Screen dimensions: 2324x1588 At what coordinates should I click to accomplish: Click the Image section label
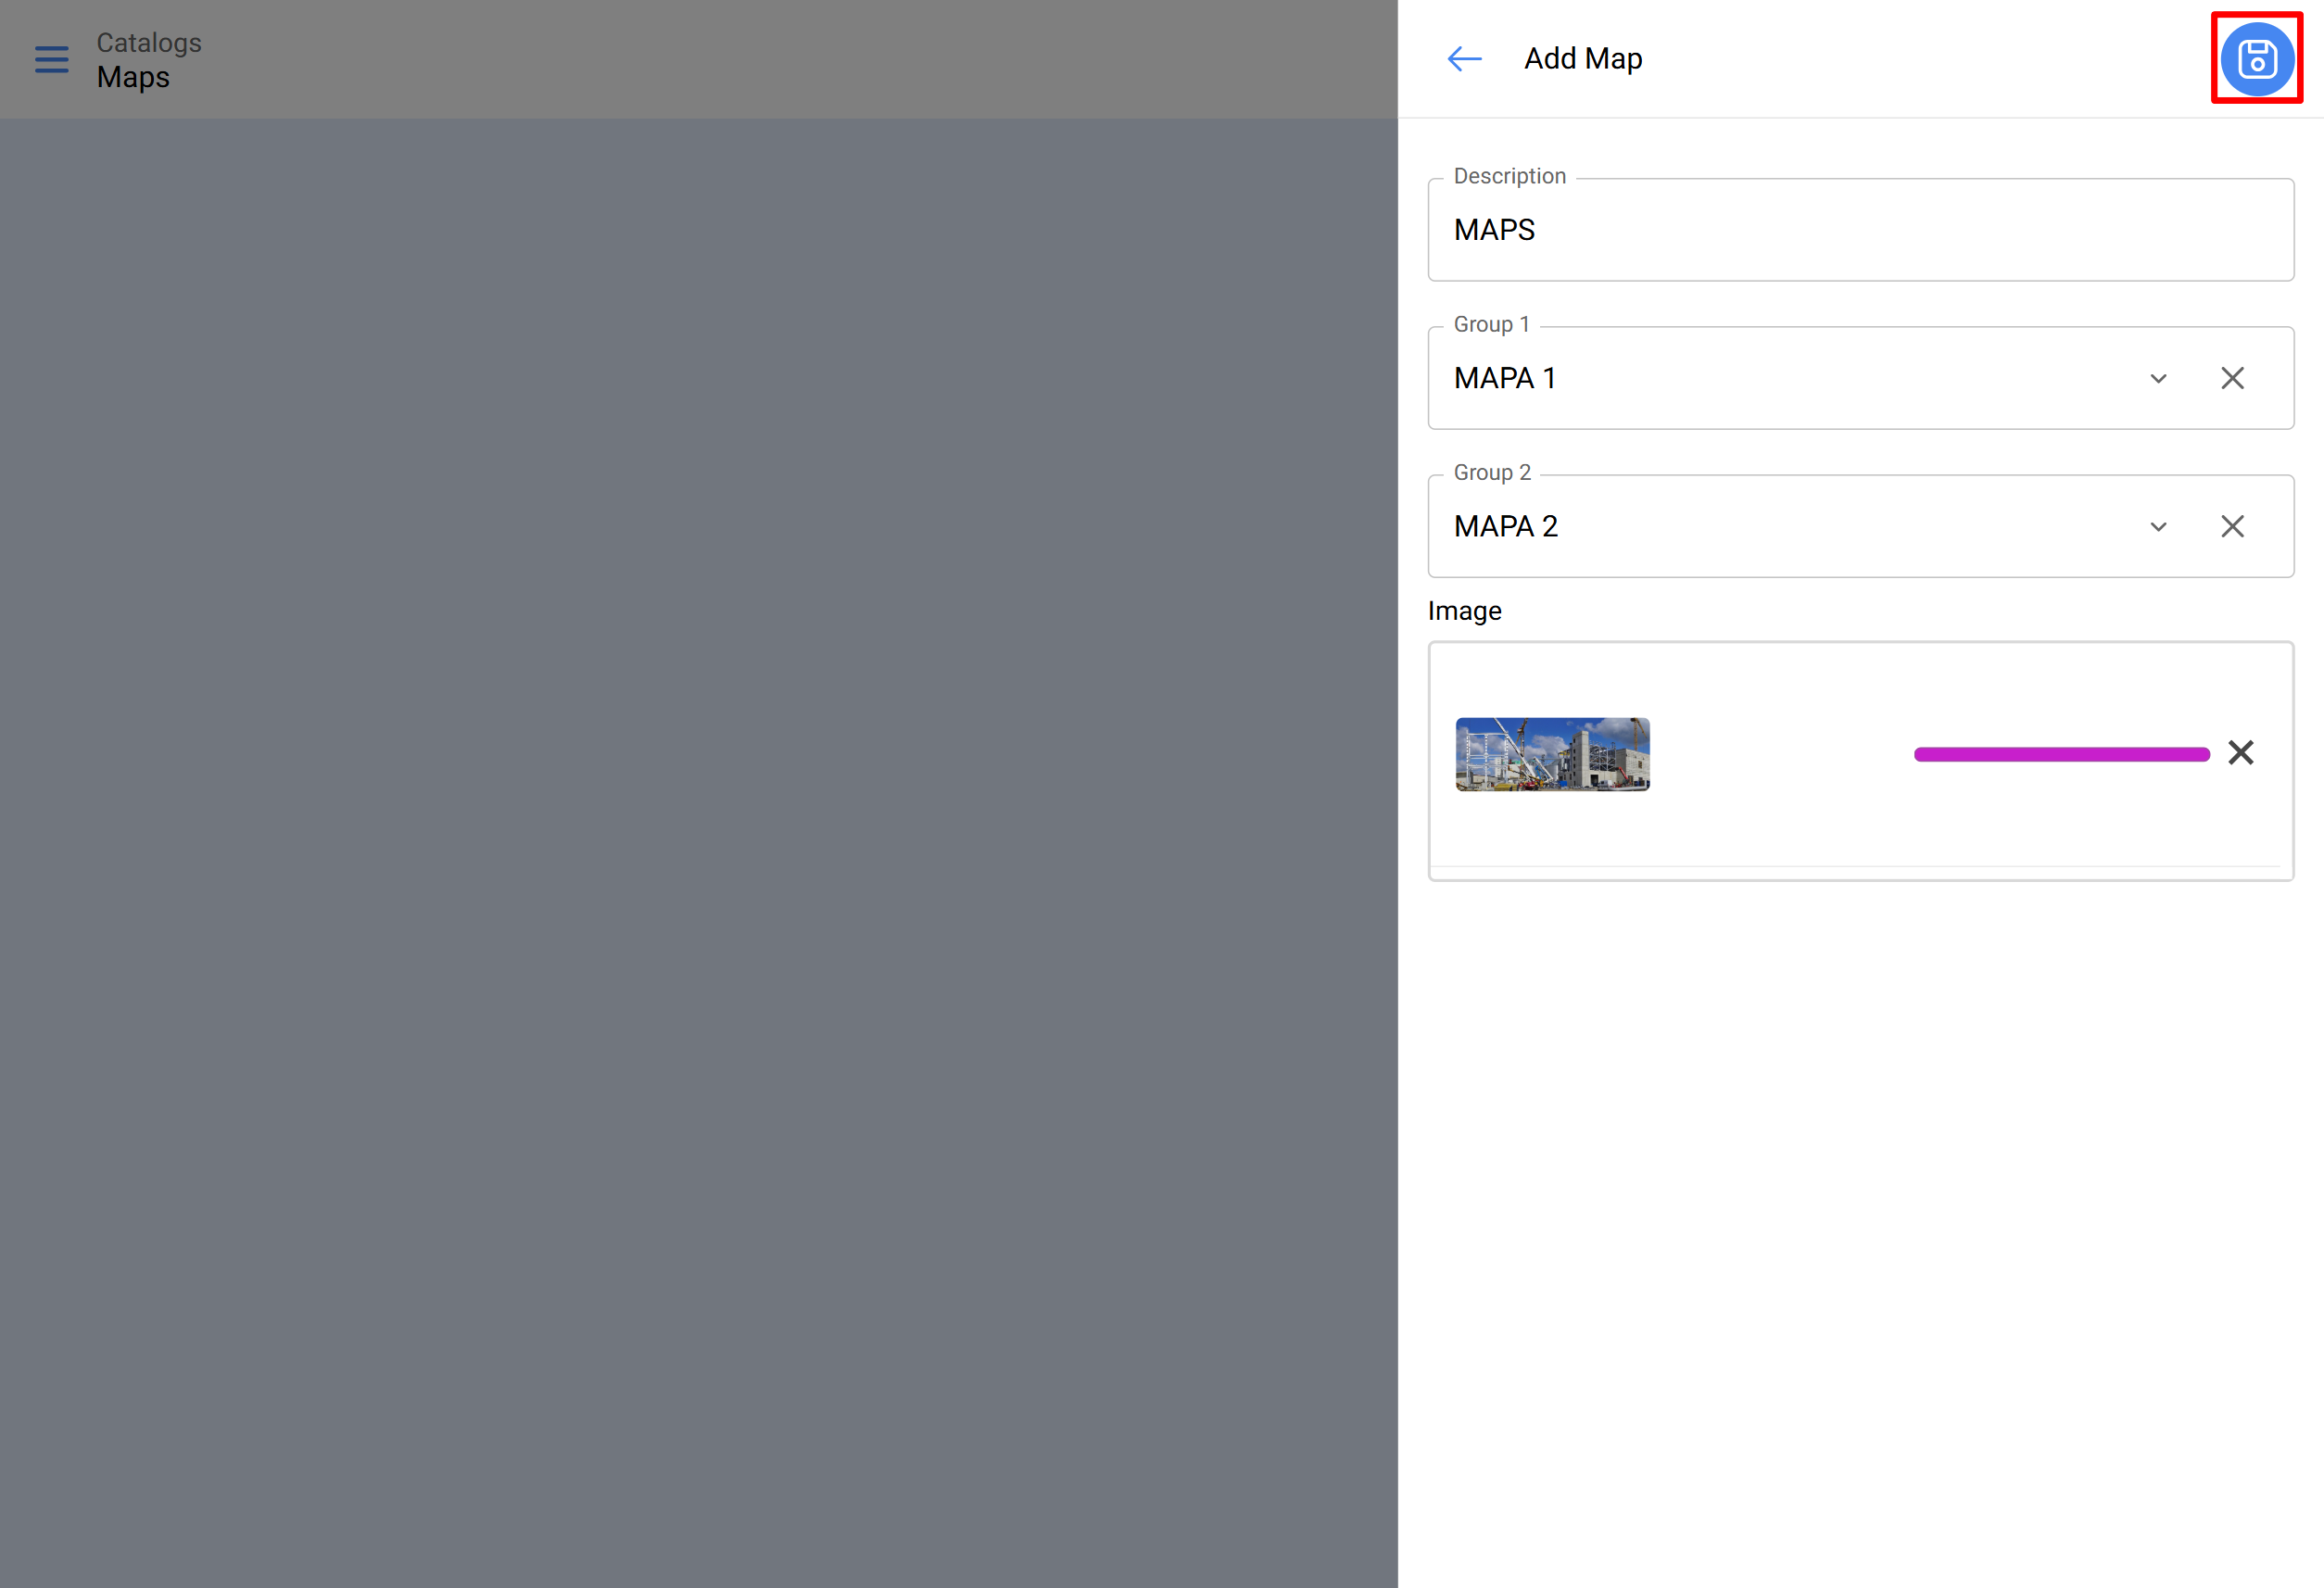1464,611
